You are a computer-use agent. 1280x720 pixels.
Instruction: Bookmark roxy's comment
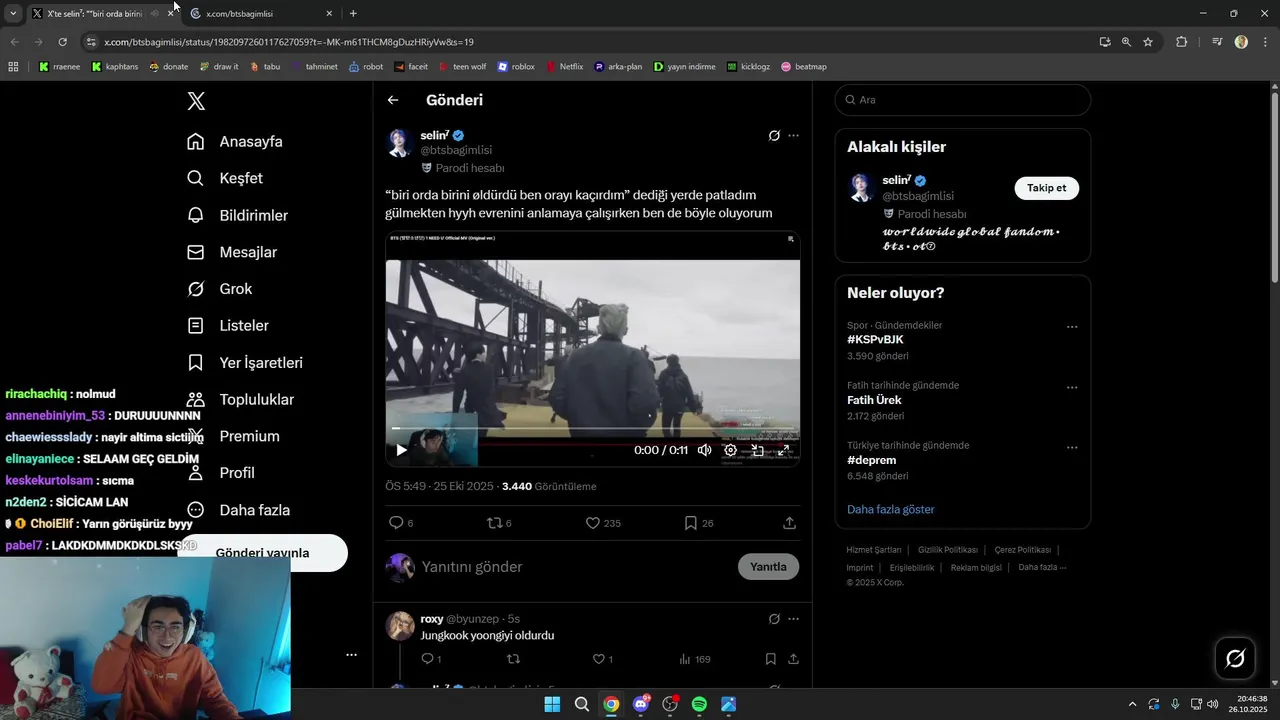coord(770,659)
